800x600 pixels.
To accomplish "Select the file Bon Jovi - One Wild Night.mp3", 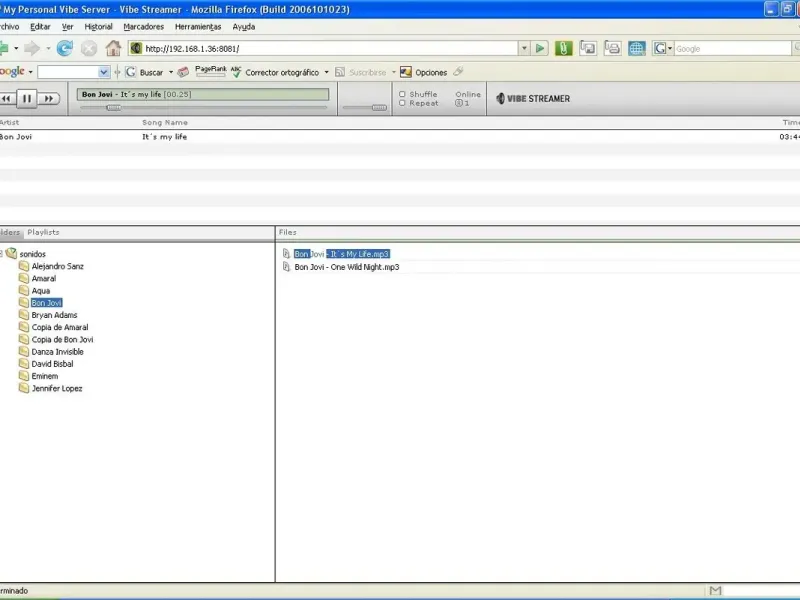I will pyautogui.click(x=347, y=267).
